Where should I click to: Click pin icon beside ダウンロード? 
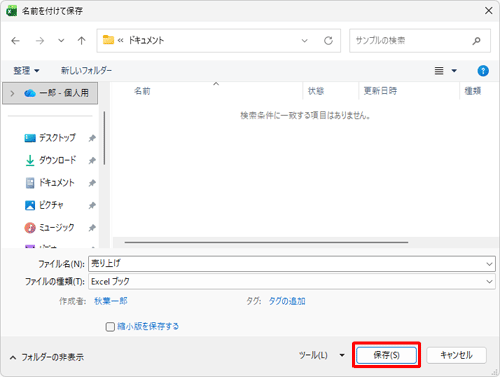tap(92, 161)
